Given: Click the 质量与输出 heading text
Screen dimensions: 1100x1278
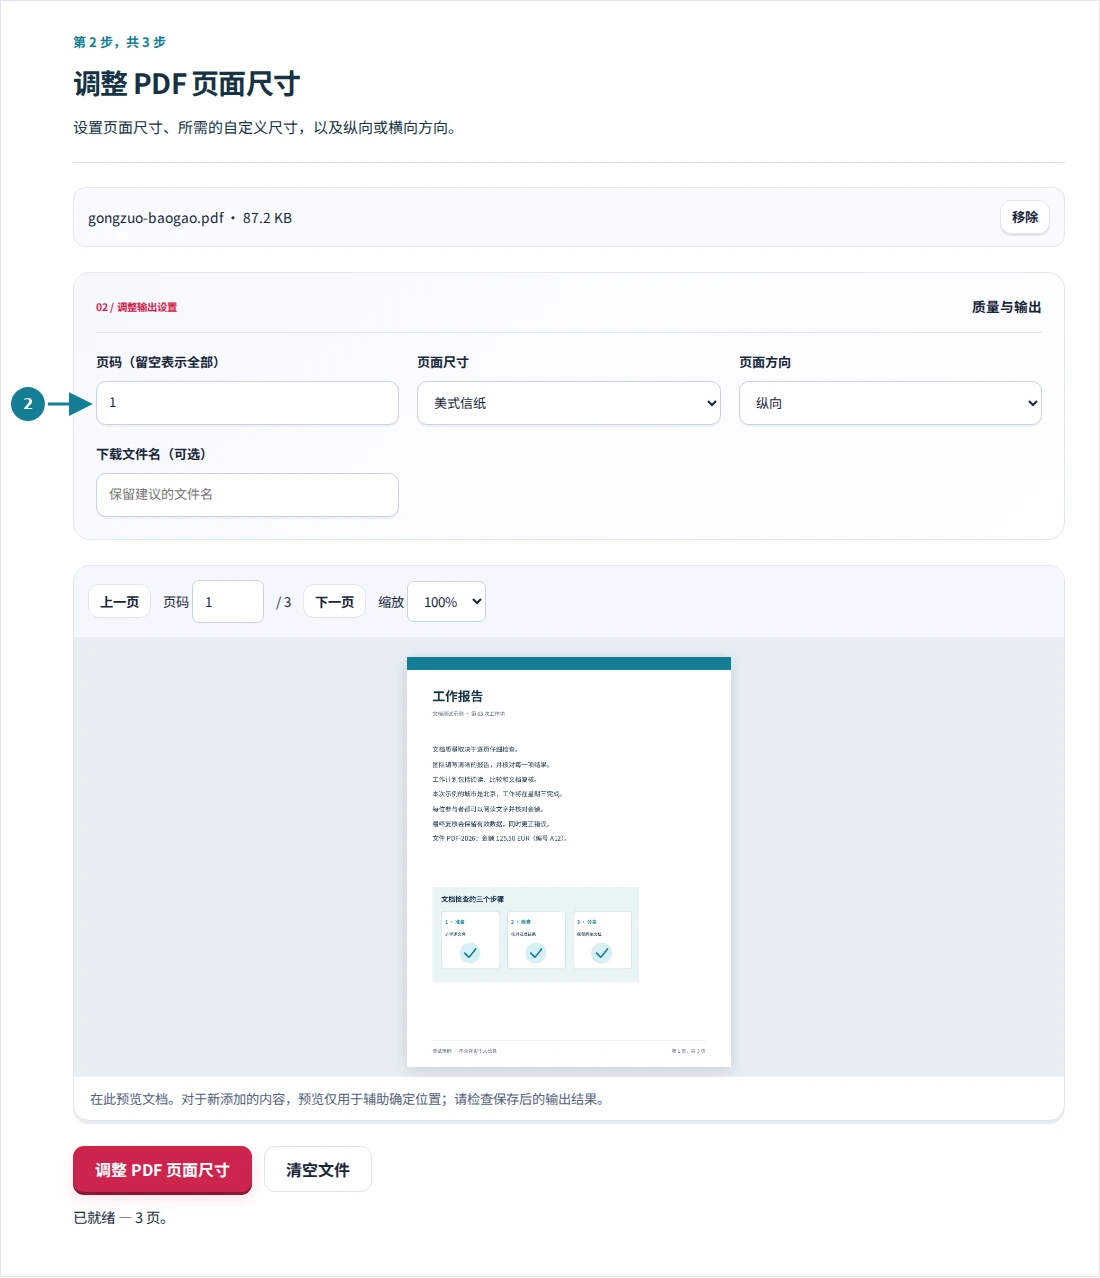Looking at the screenshot, I should click(x=1006, y=307).
